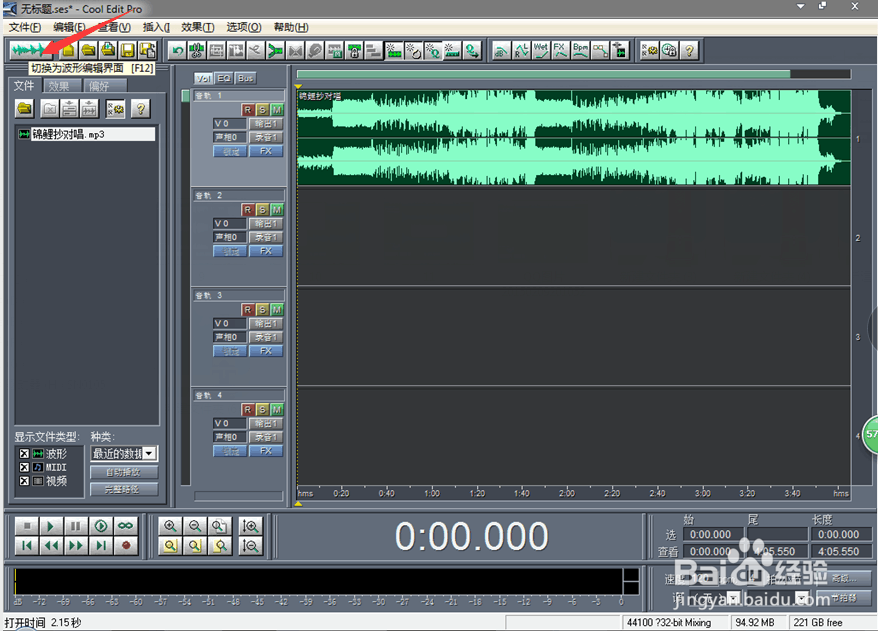Viewport: 878px width, 631px height.
Task: Open record input selector on track 1
Action: coord(266,137)
